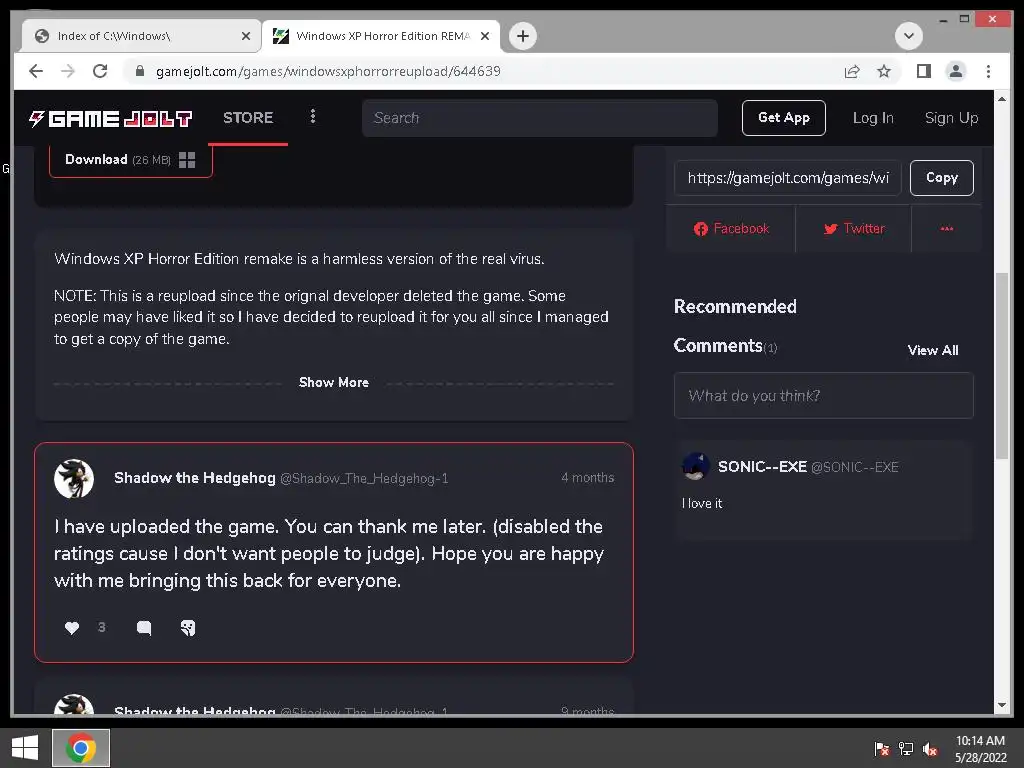
Task: Open the three-dot menu beside STORE
Action: pyautogui.click(x=313, y=116)
